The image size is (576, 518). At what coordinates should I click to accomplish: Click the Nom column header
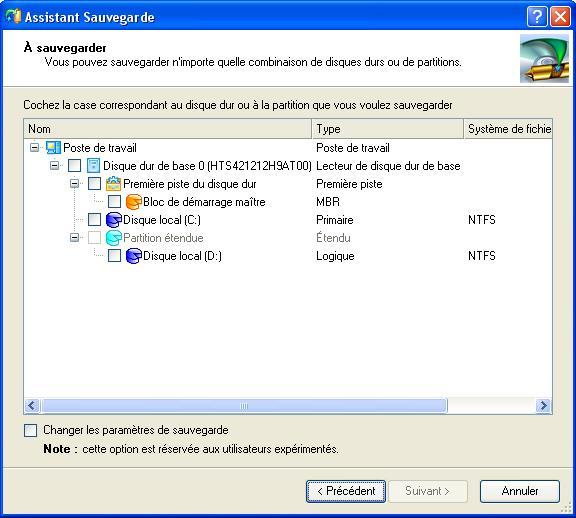coord(168,129)
